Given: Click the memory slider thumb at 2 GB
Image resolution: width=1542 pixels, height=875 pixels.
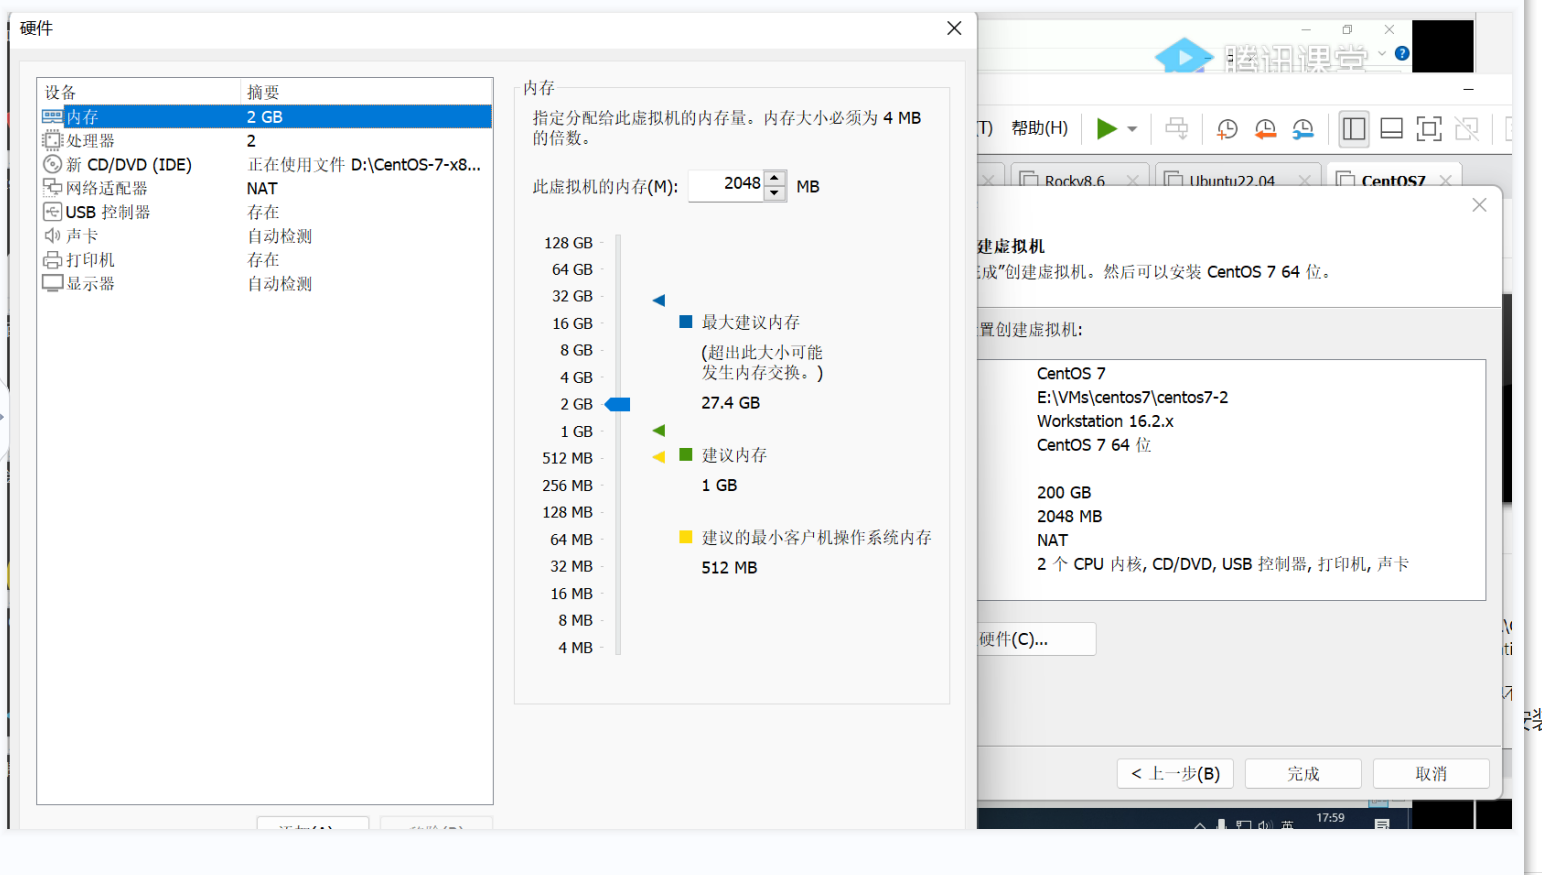Looking at the screenshot, I should tap(618, 404).
